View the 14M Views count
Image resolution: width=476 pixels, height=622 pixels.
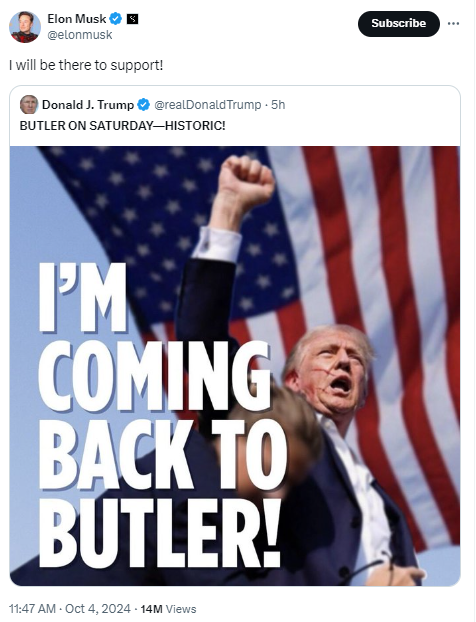169,609
